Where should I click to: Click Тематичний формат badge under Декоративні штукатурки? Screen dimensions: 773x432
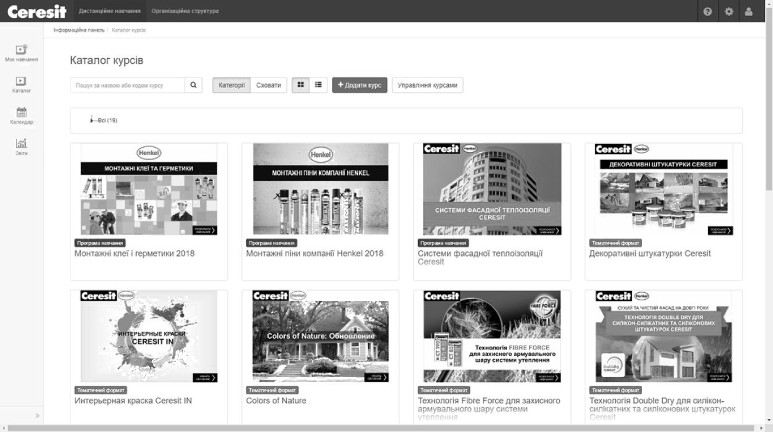[x=615, y=243]
